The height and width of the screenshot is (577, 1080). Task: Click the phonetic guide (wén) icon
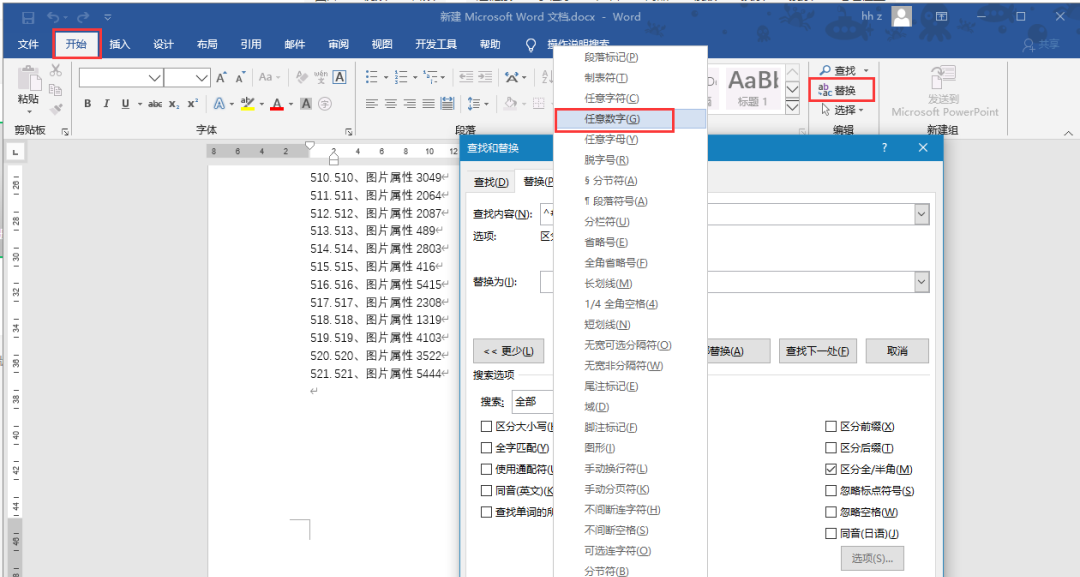321,78
